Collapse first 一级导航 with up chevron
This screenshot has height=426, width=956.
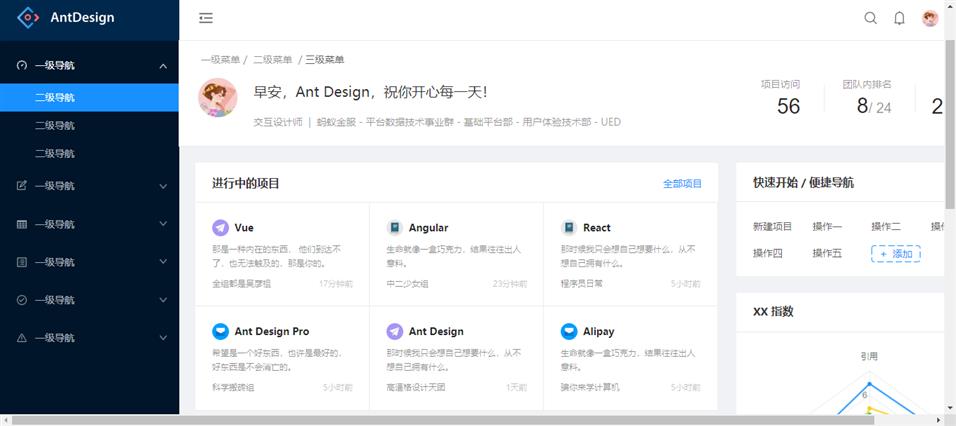(x=163, y=66)
